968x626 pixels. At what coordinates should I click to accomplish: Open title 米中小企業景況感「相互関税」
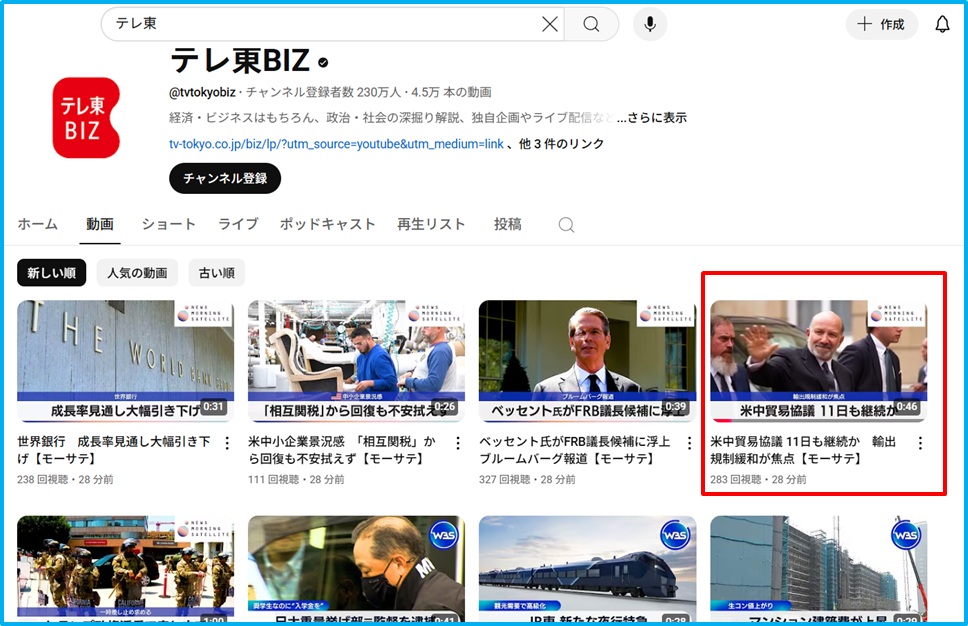point(342,450)
